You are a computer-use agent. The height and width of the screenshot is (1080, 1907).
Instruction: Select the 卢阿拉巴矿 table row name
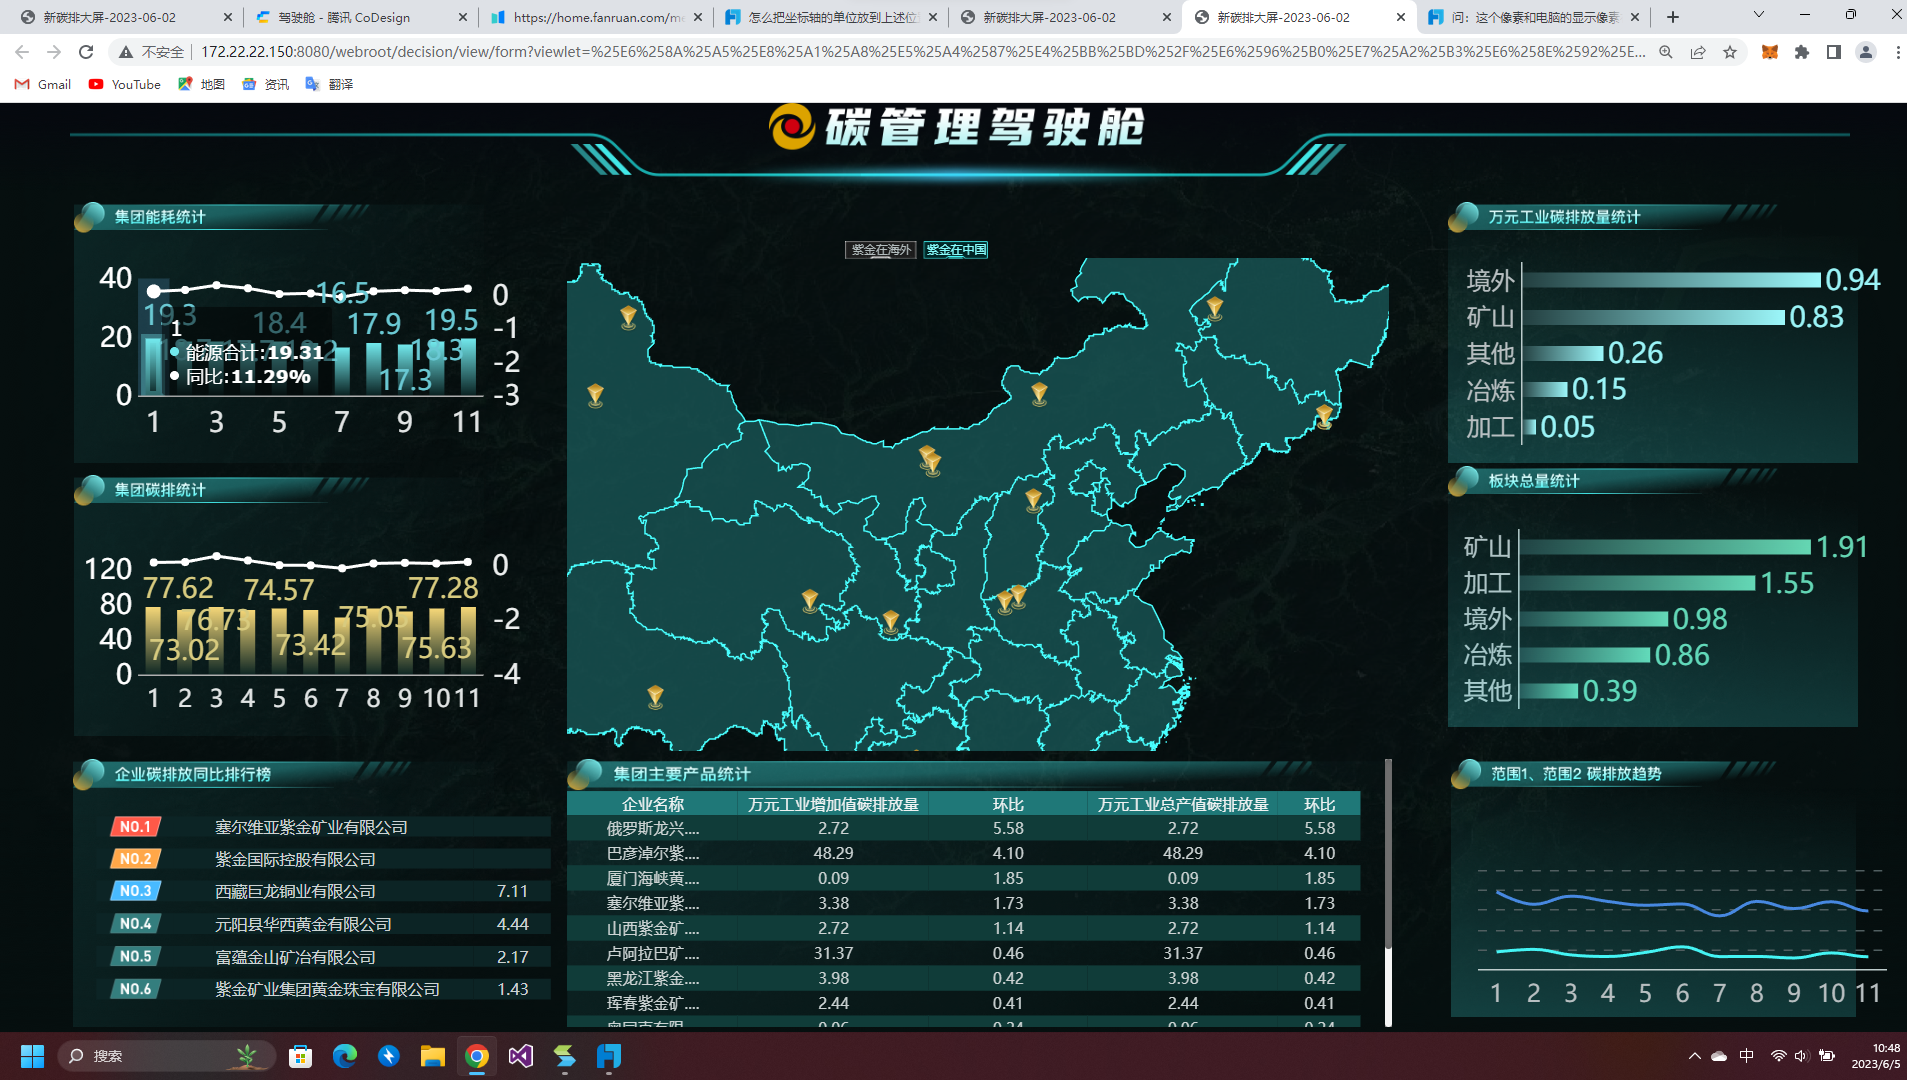[652, 953]
